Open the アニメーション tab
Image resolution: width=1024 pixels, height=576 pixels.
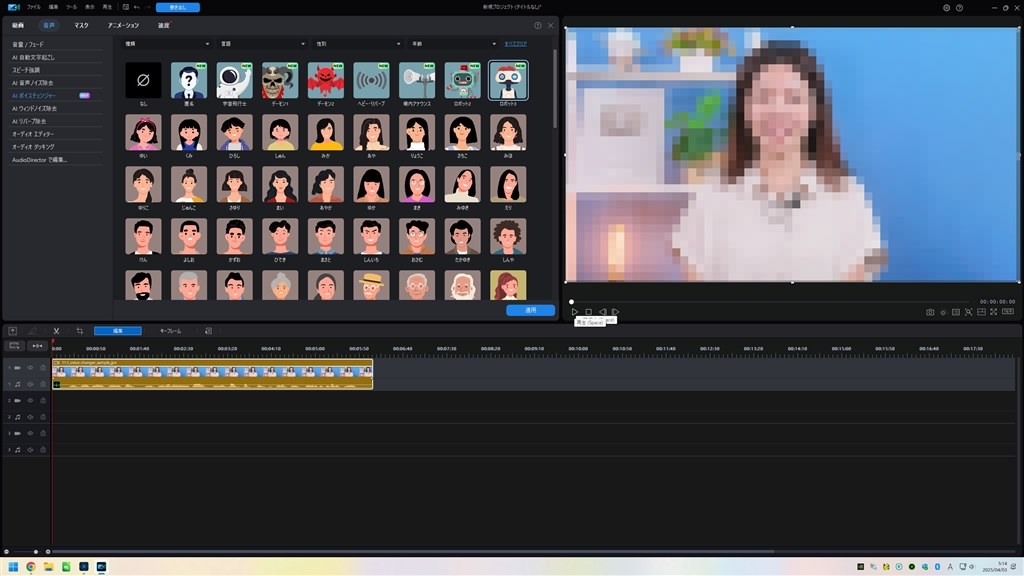(123, 25)
